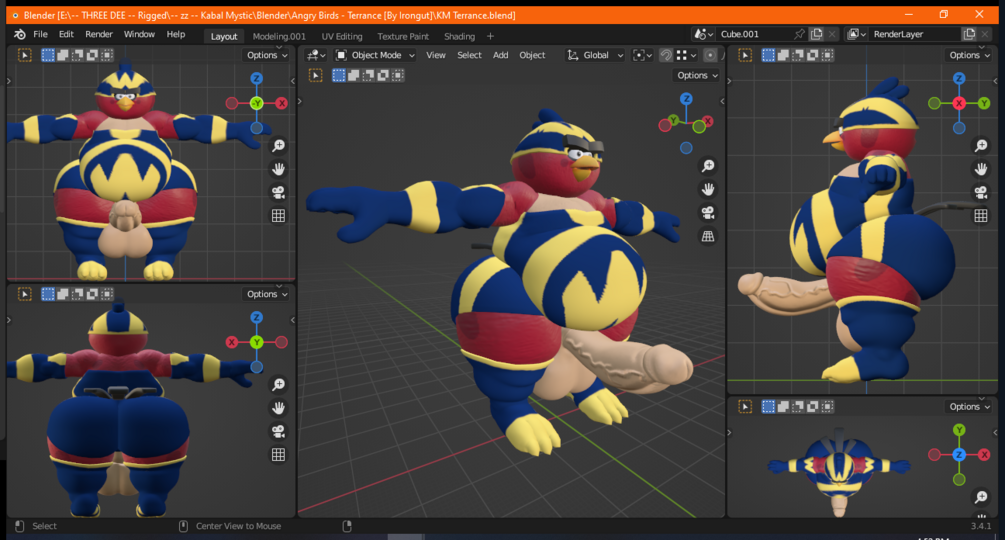Open the snapping options dropdown
The height and width of the screenshot is (540, 1005).
pos(686,55)
